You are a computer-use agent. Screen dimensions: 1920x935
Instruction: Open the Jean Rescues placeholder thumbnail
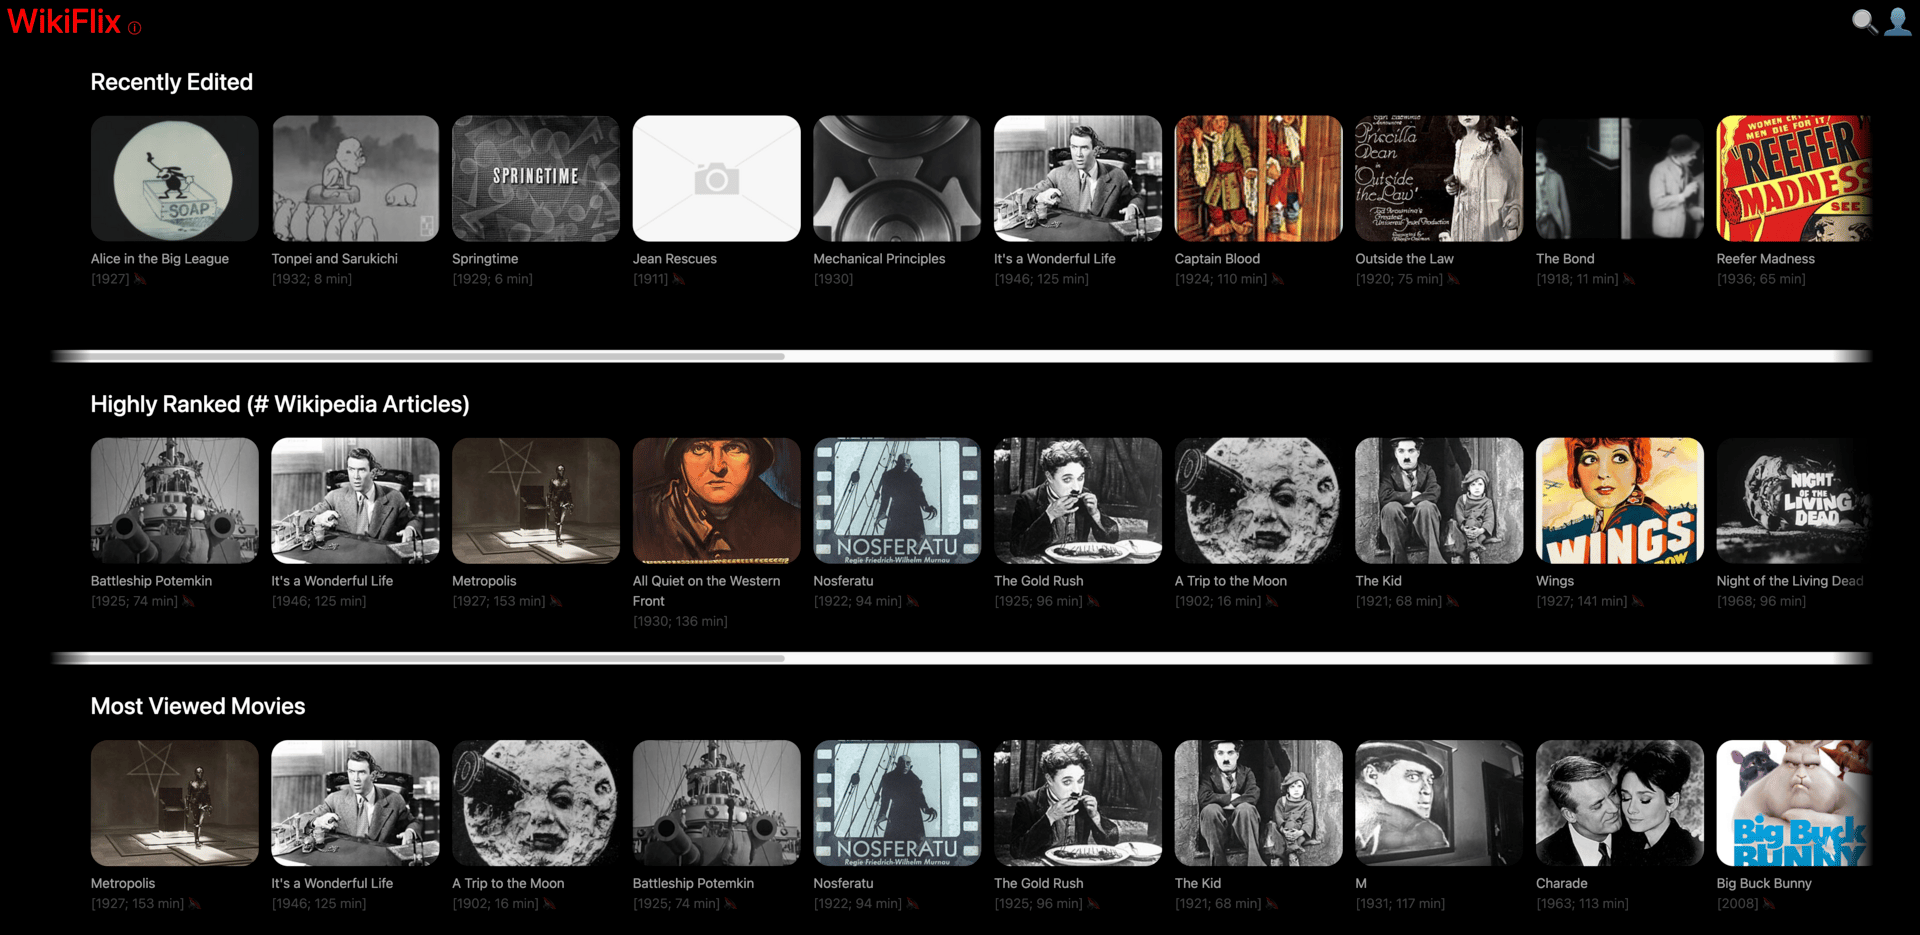click(717, 178)
